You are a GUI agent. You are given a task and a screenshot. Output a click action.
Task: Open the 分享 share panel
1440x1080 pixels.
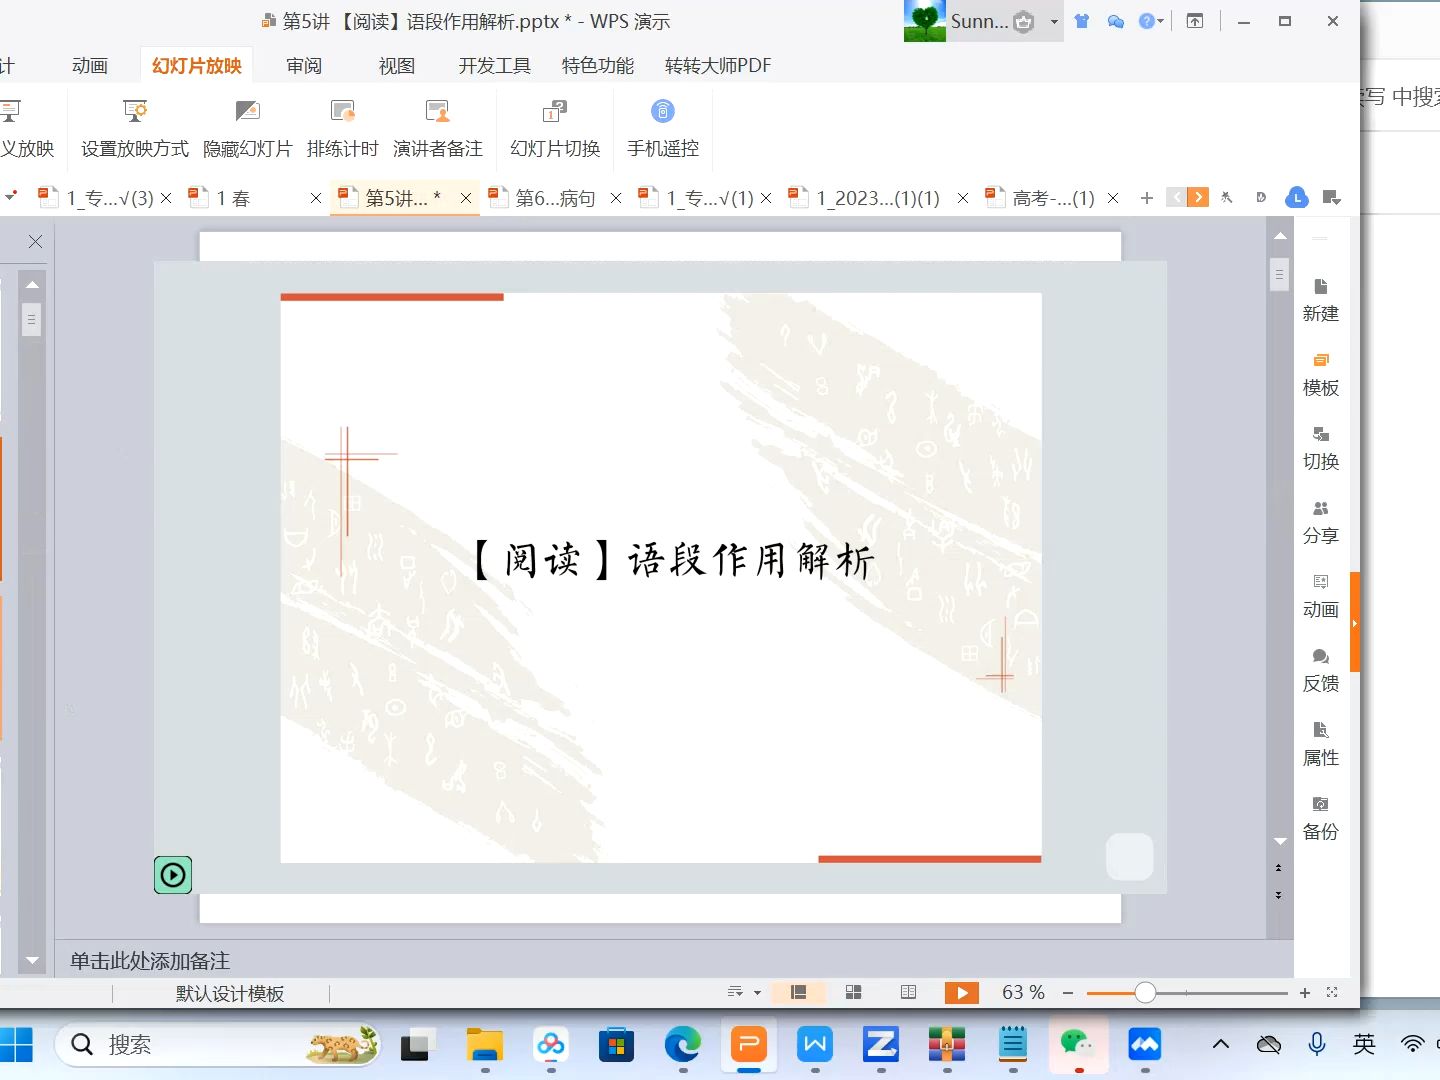pyautogui.click(x=1320, y=521)
